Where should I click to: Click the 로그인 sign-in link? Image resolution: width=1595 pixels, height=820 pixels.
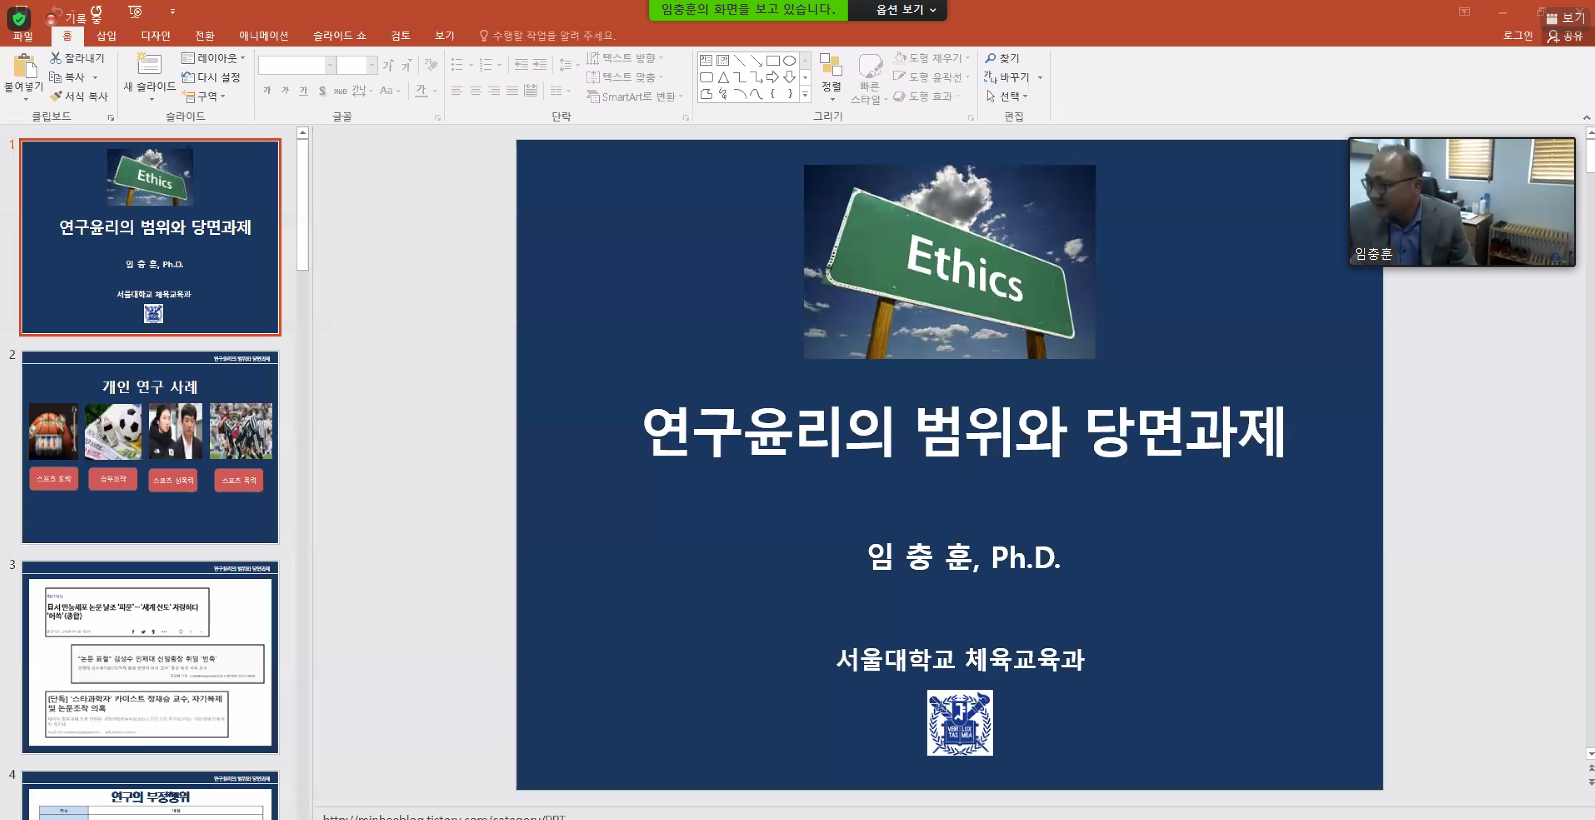pos(1518,36)
